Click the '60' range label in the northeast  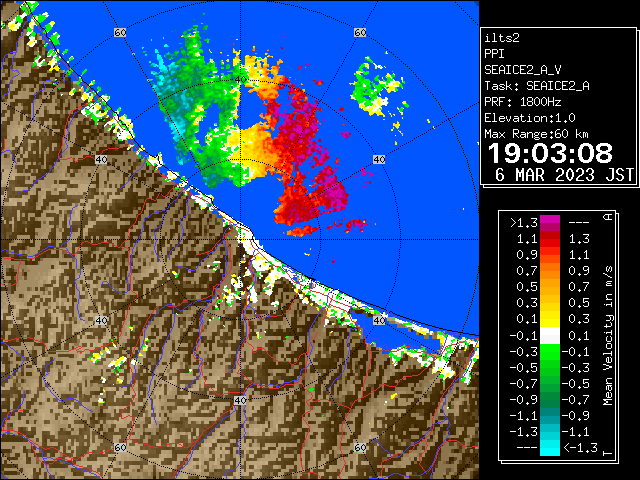point(360,32)
